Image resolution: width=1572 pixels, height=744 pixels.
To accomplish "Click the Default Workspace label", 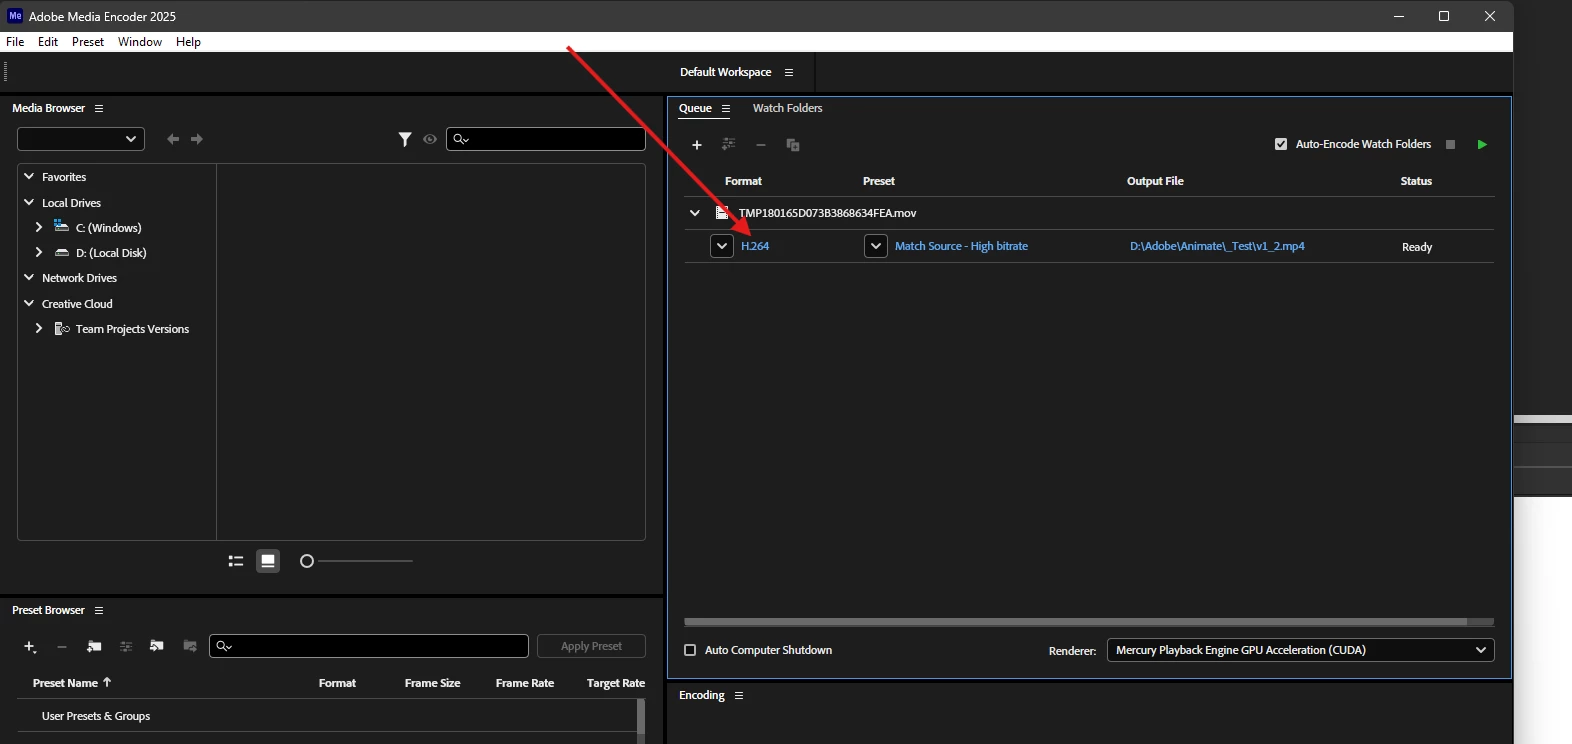I will [726, 72].
